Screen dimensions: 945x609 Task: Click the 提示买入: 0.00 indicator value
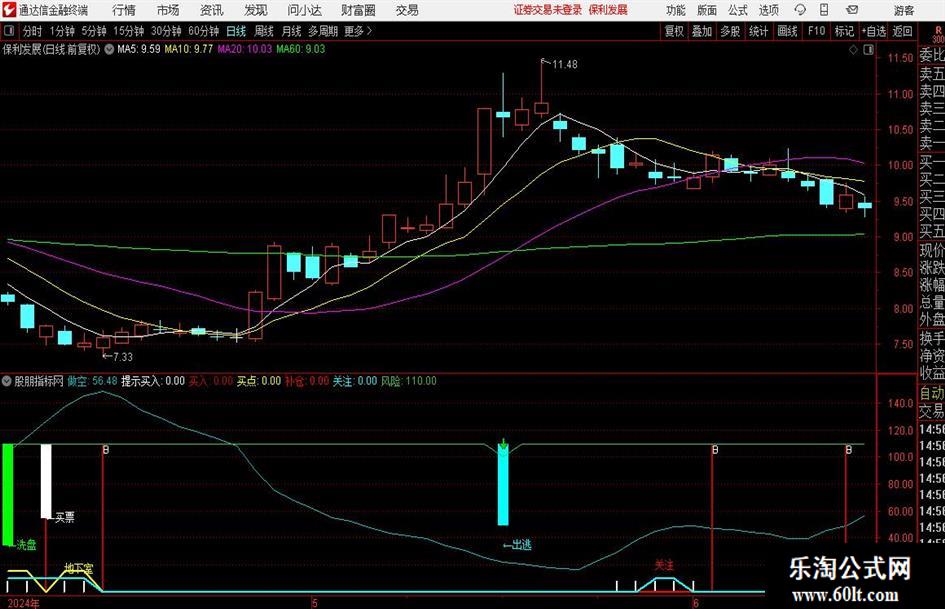(x=153, y=381)
